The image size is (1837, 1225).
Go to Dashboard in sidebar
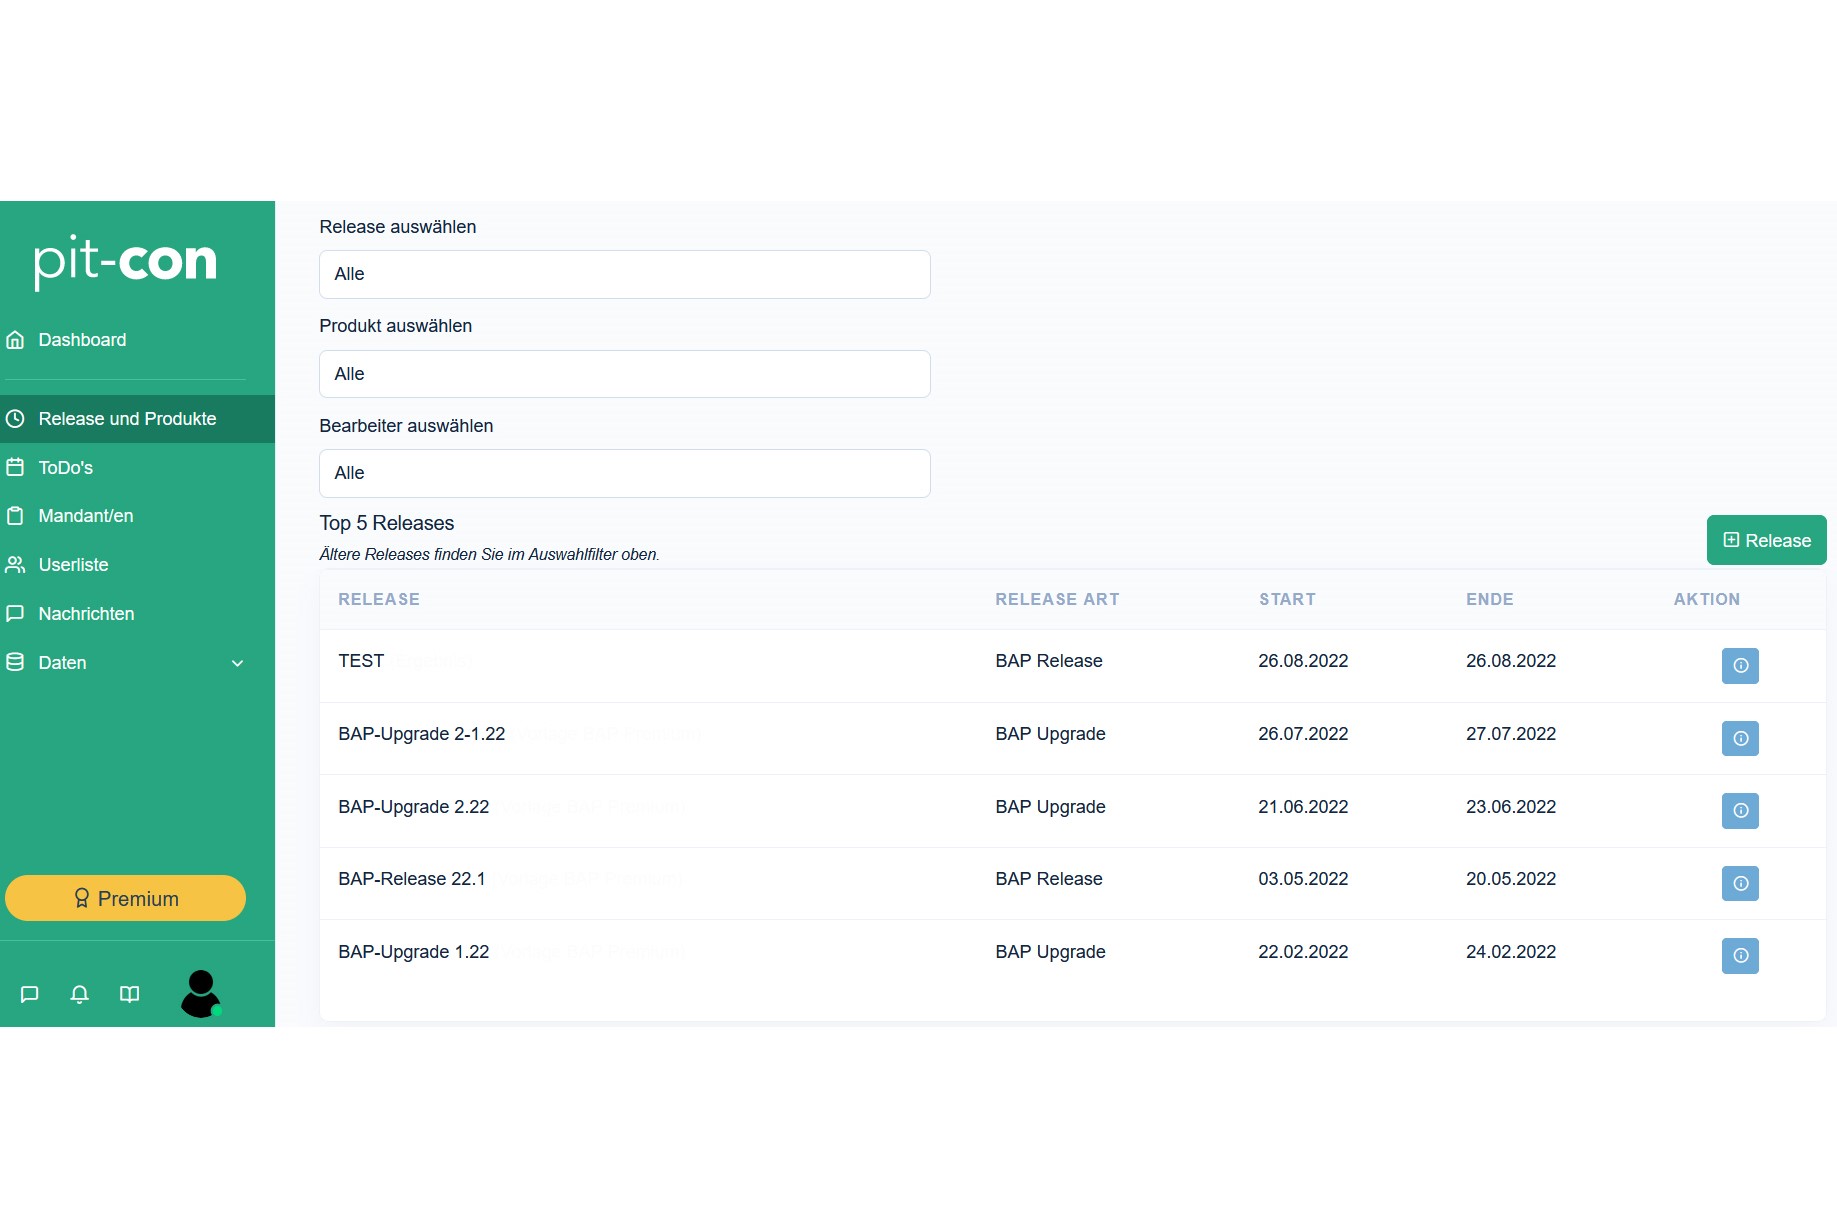(x=82, y=340)
